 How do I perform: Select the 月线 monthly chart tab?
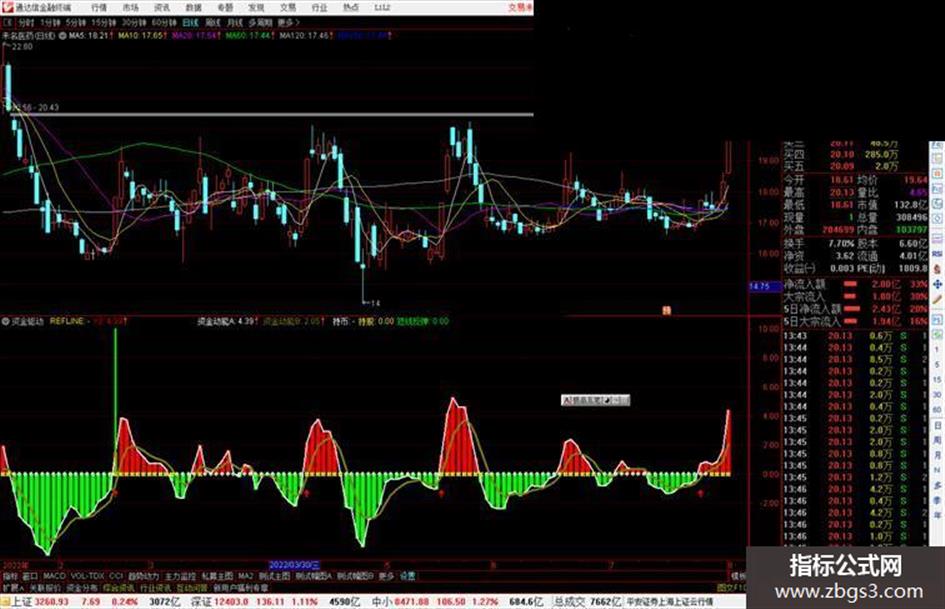click(x=234, y=22)
